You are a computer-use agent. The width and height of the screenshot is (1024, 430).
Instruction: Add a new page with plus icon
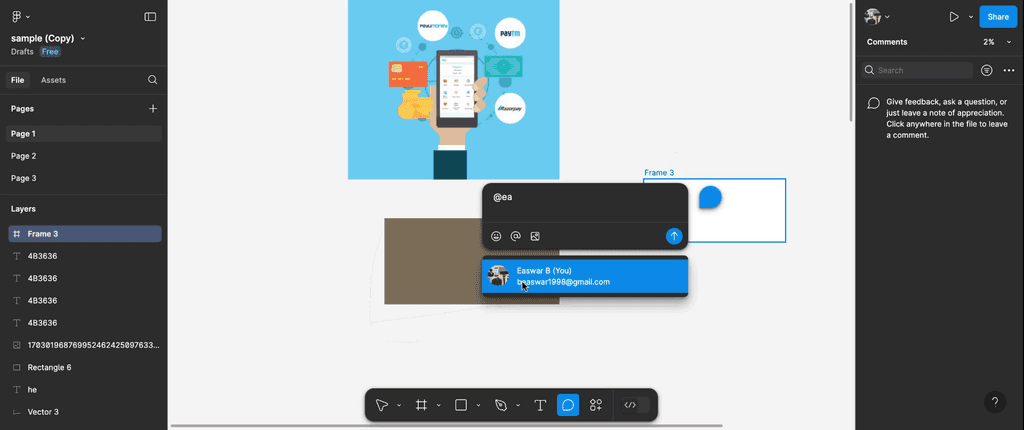(x=153, y=108)
